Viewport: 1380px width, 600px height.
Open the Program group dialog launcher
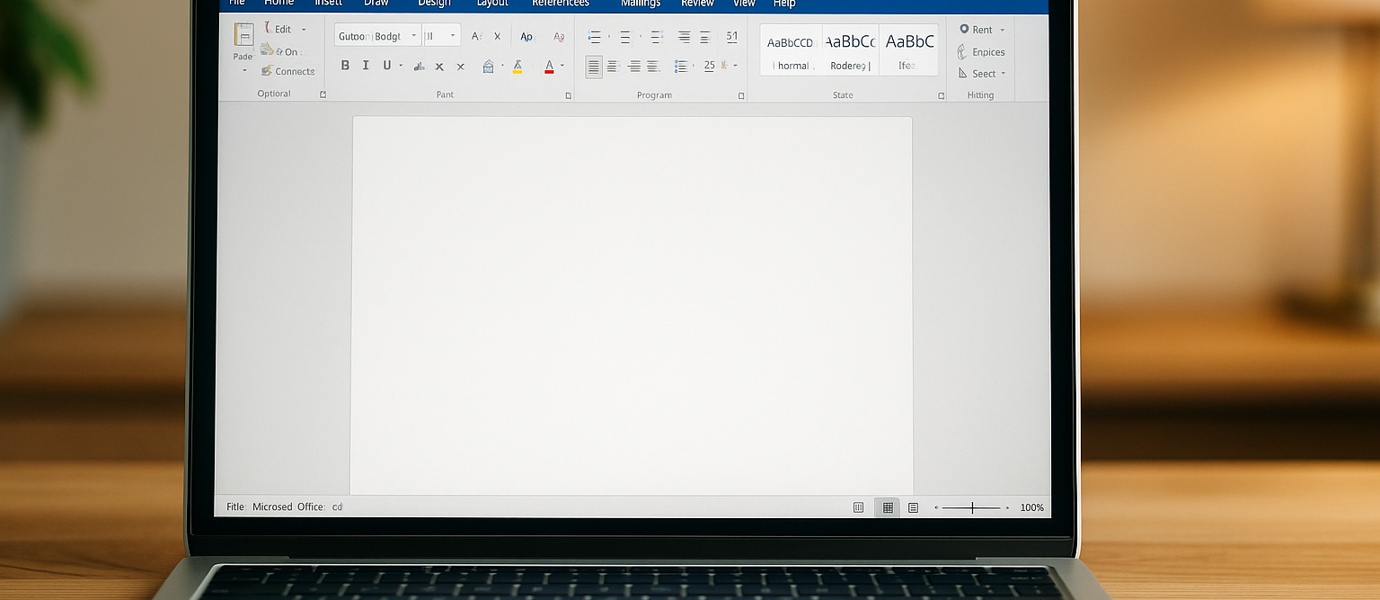click(741, 96)
